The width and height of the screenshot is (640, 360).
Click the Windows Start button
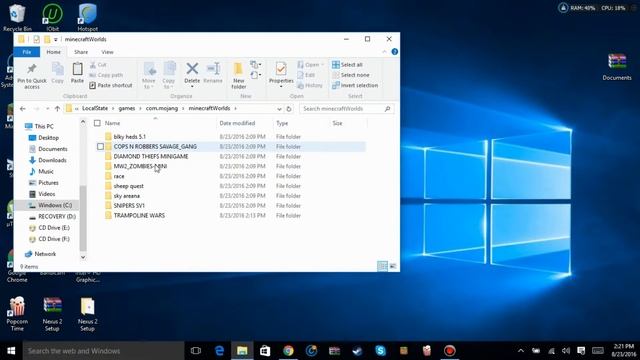11,351
